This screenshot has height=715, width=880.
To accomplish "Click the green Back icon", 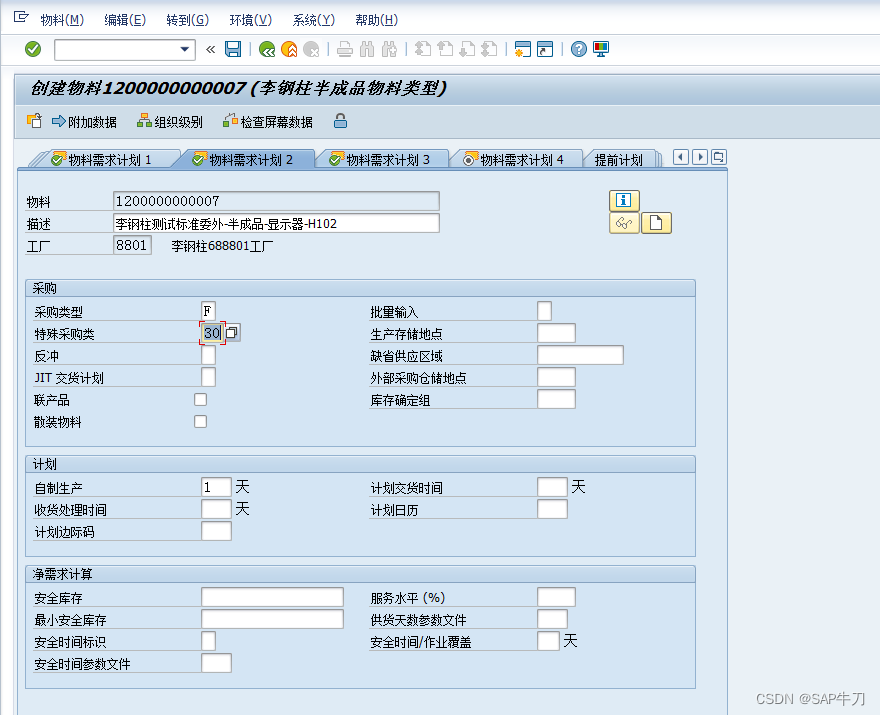I will pyautogui.click(x=267, y=49).
